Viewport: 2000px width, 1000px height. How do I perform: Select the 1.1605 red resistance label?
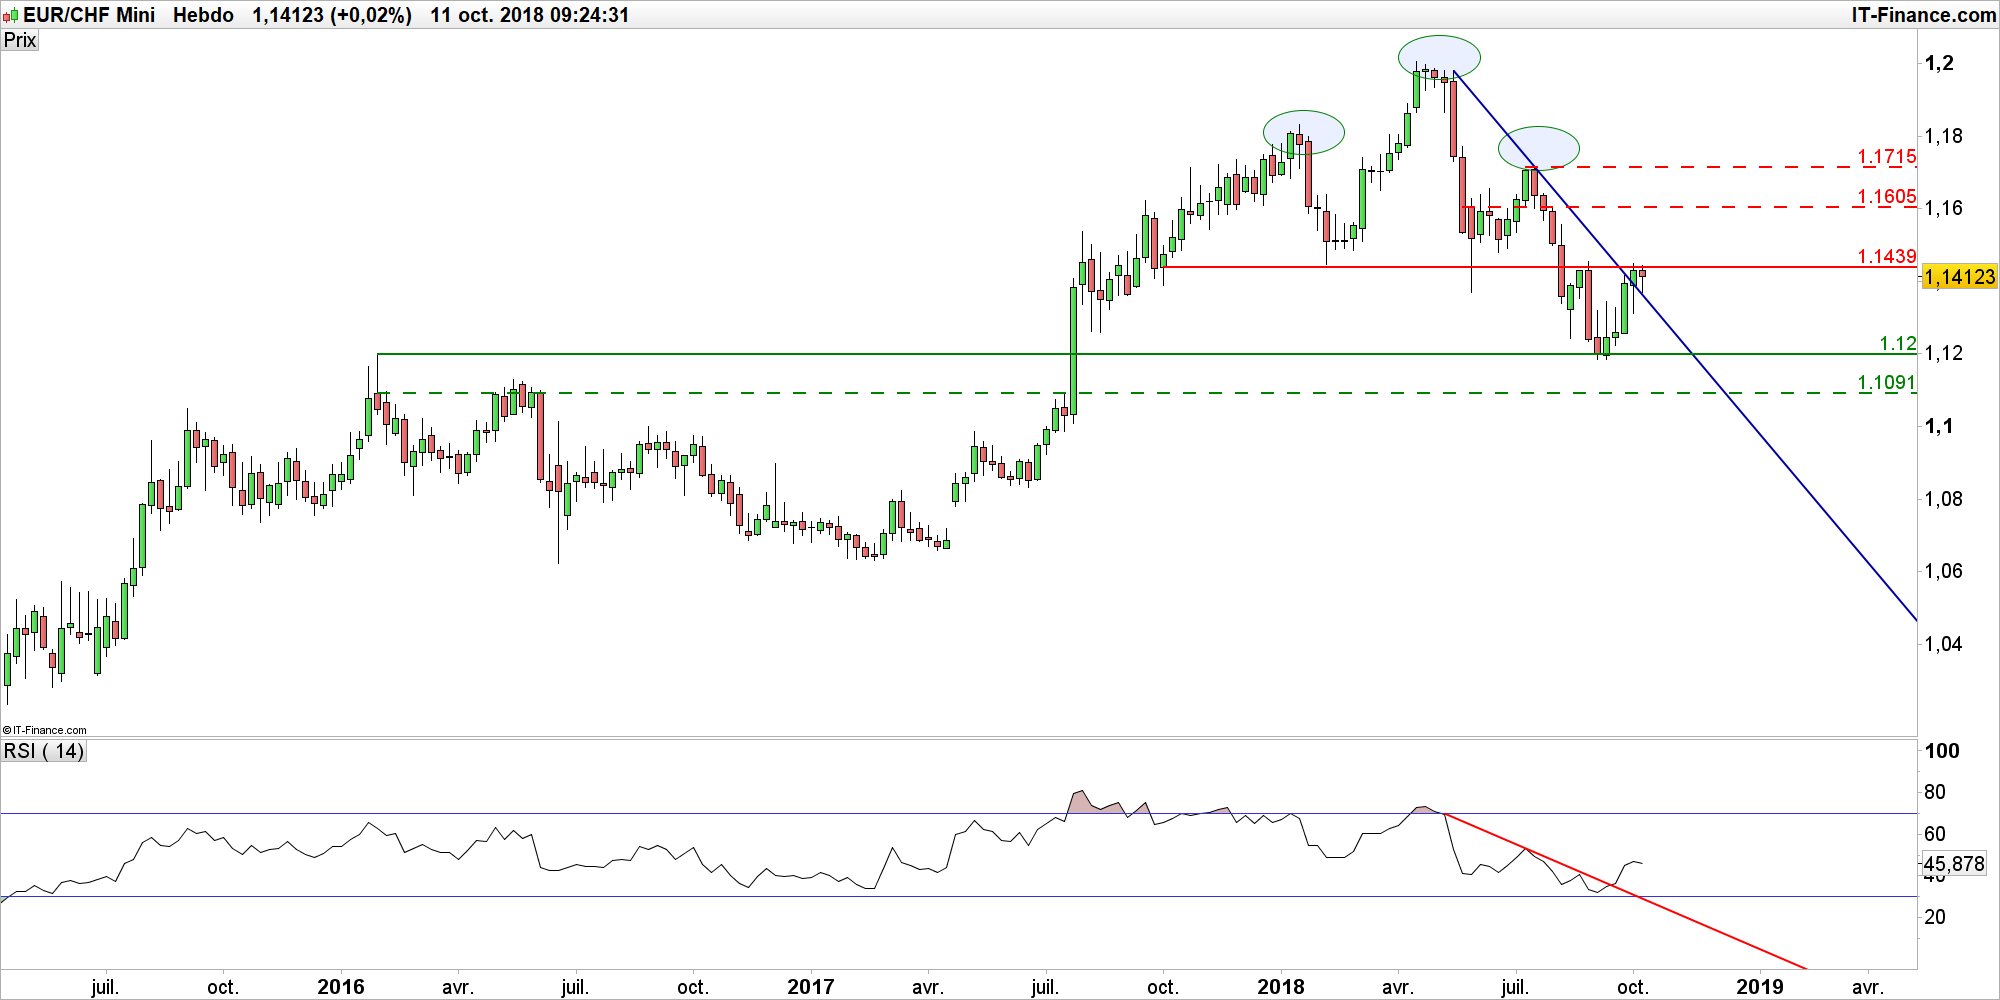1887,197
